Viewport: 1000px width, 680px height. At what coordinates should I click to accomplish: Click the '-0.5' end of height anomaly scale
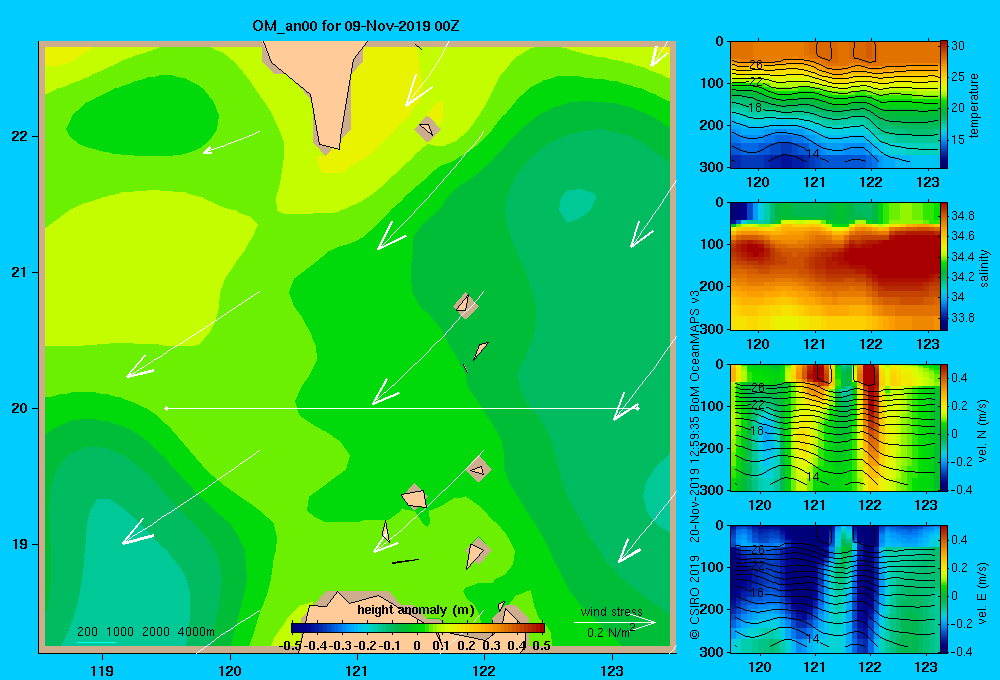click(291, 646)
